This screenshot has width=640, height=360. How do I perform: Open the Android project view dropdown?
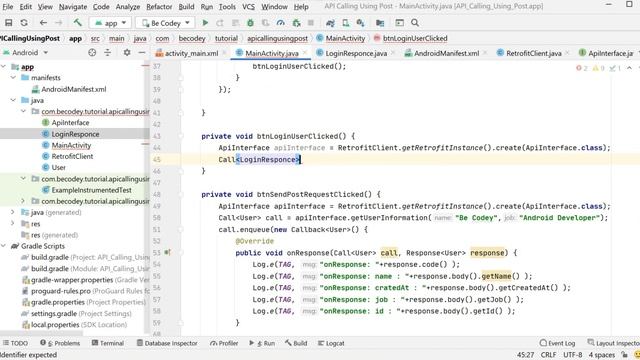tap(26, 53)
